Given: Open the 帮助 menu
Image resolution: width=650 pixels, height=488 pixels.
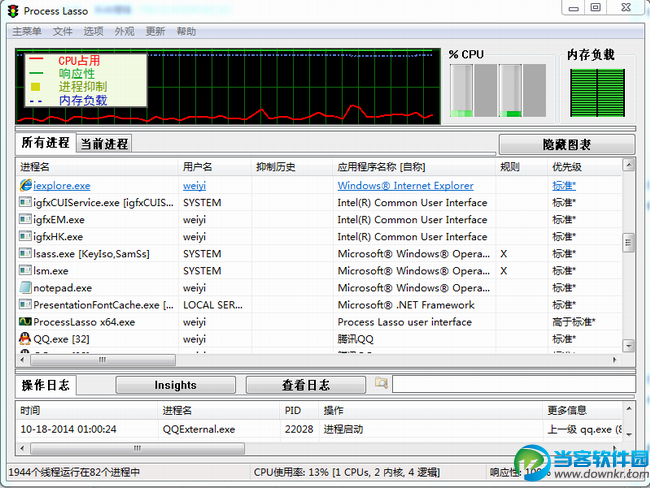Looking at the screenshot, I should (x=186, y=32).
